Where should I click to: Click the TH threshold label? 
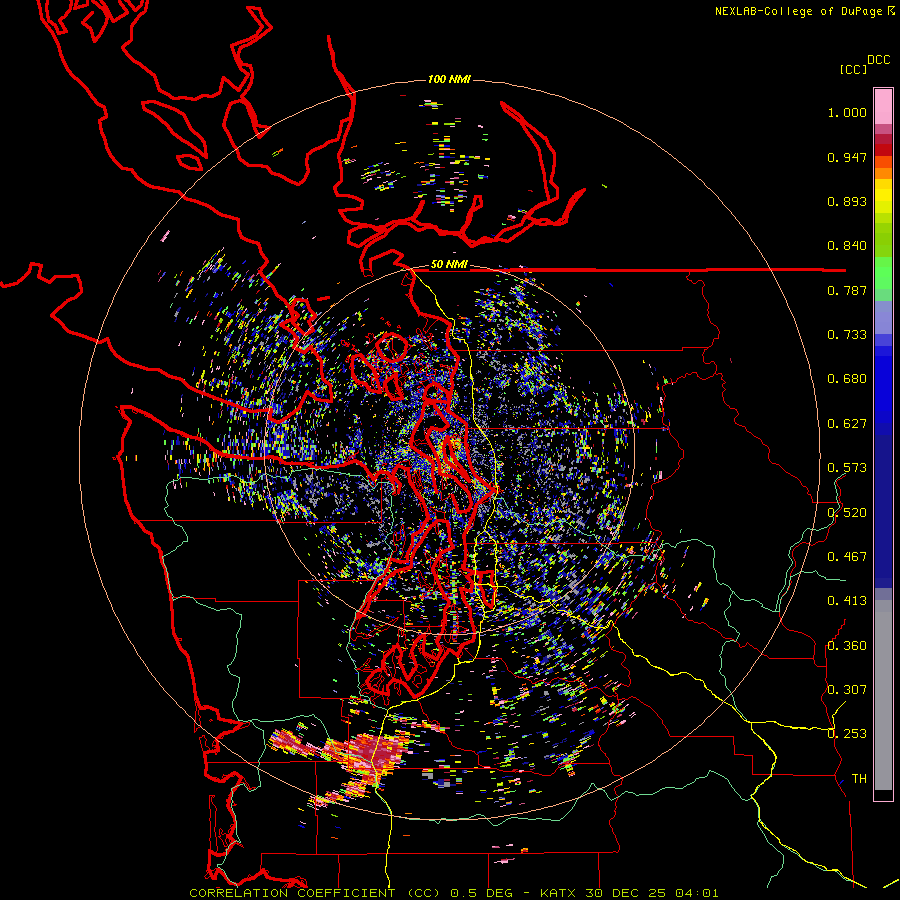click(859, 779)
